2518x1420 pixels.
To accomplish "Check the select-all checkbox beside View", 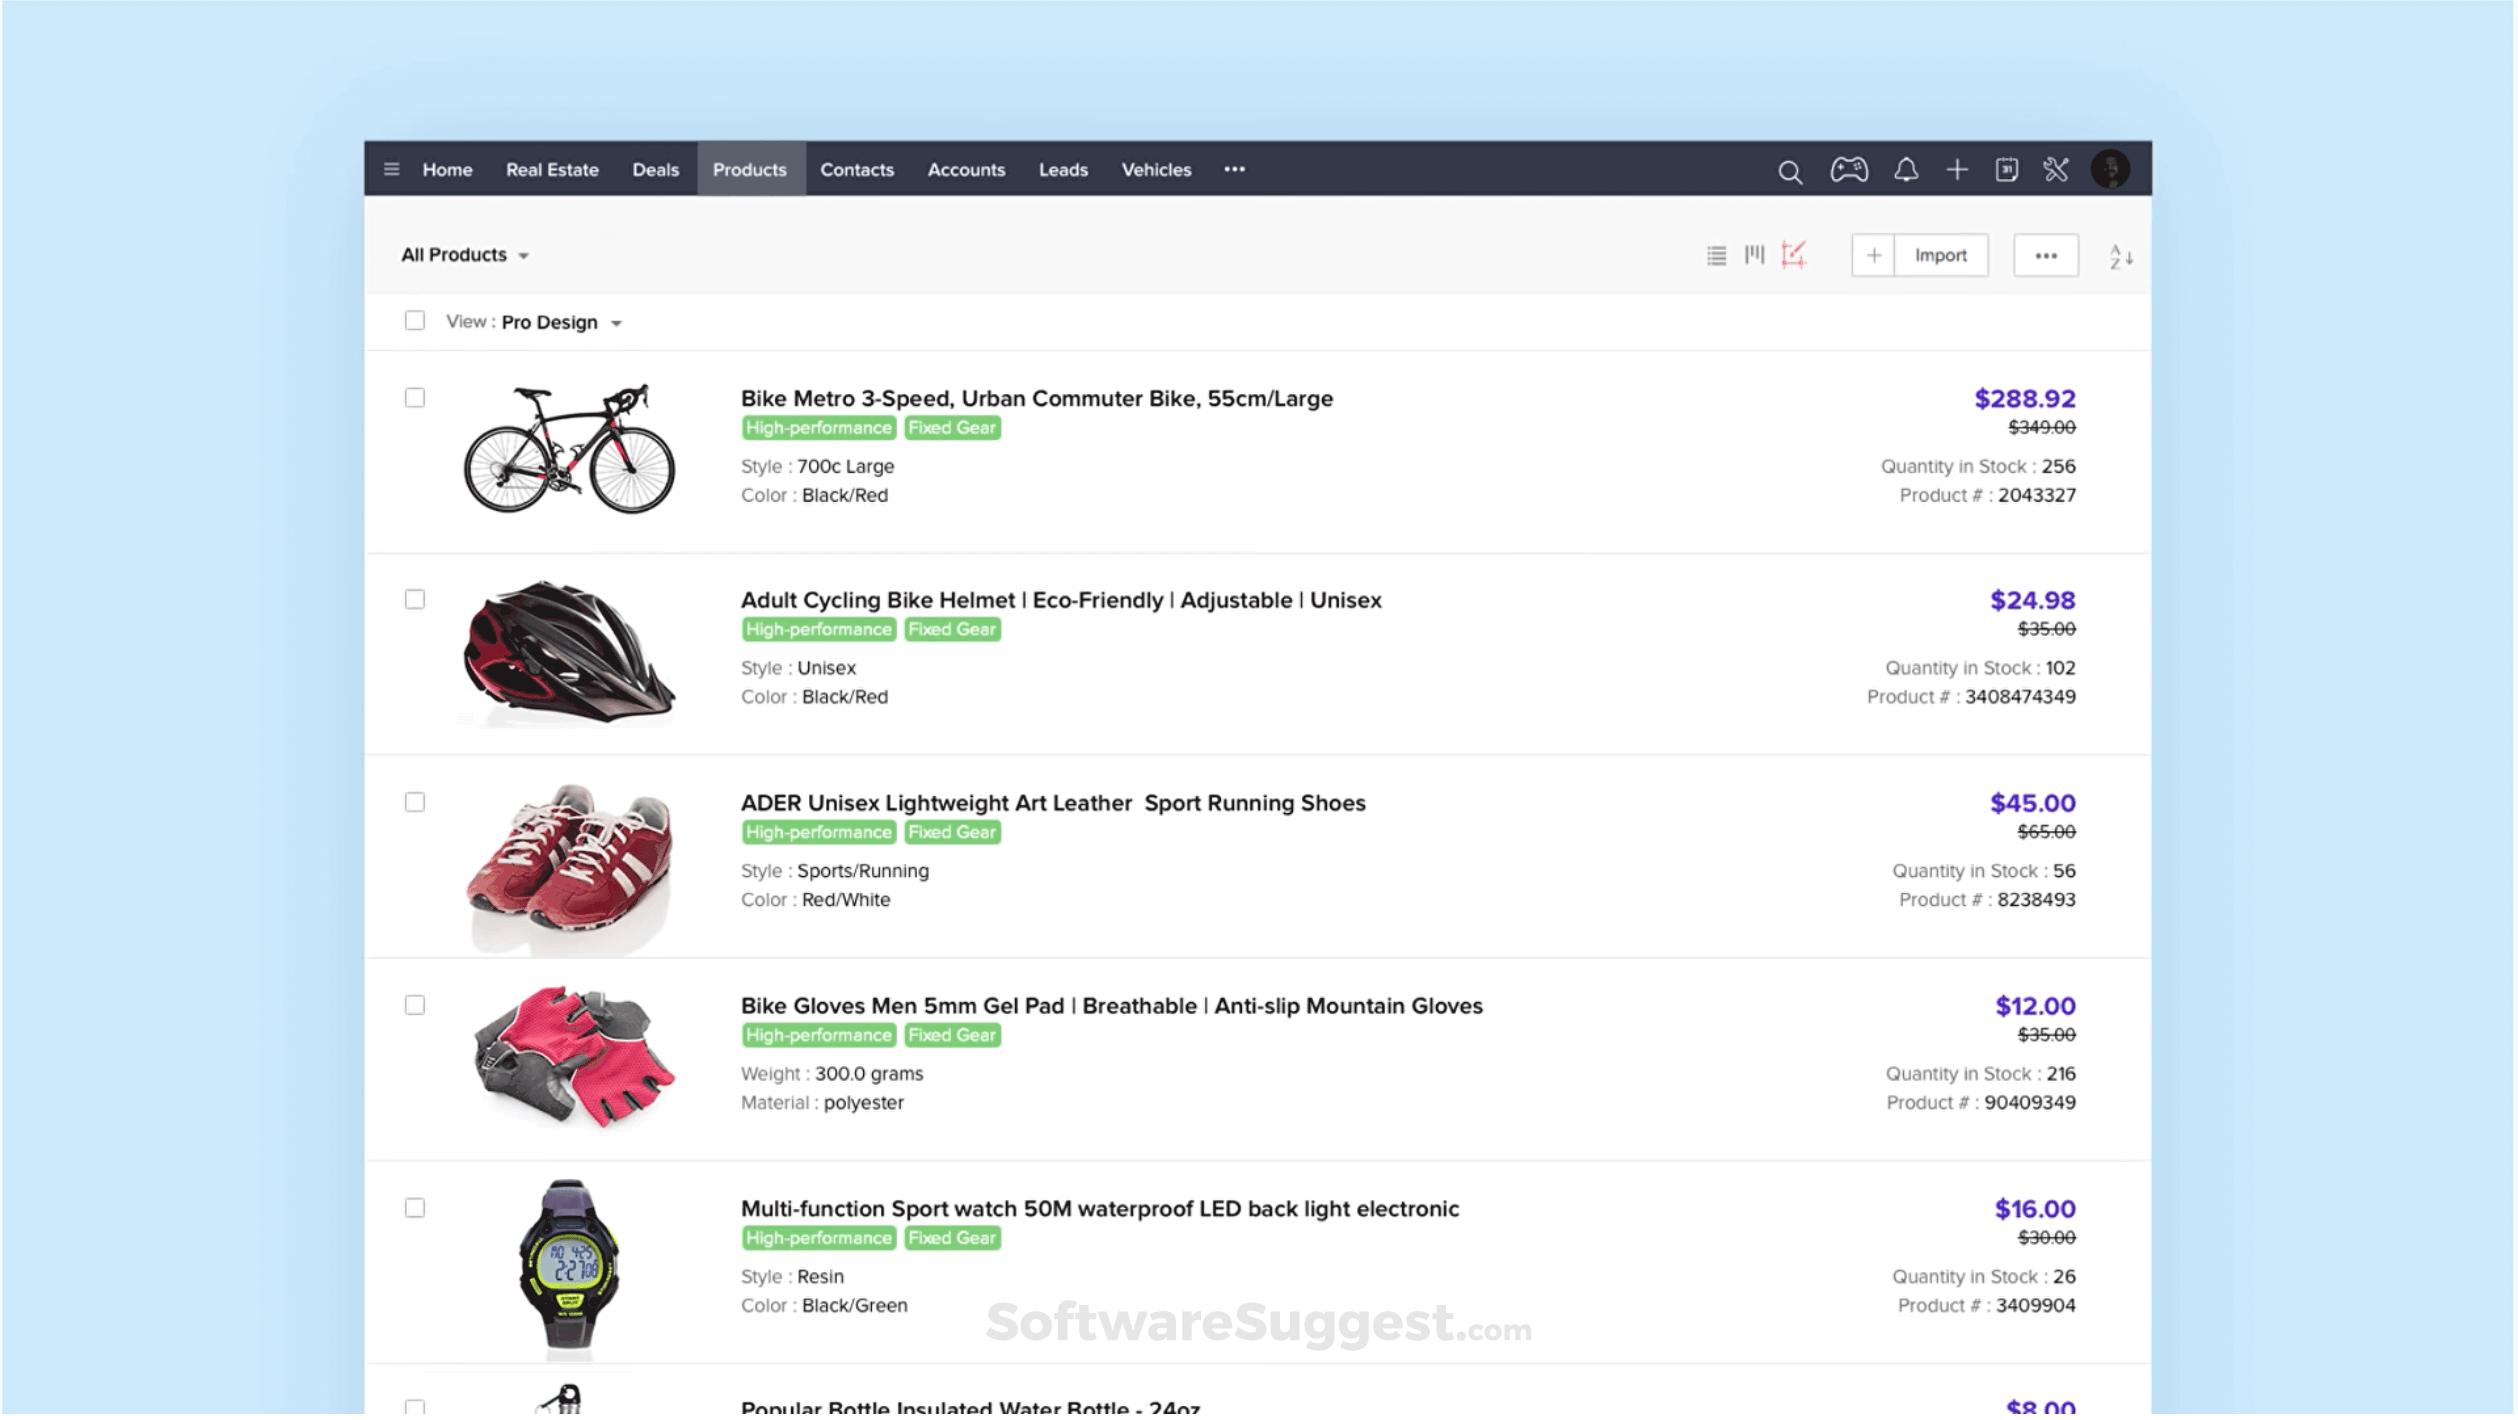I will [415, 320].
